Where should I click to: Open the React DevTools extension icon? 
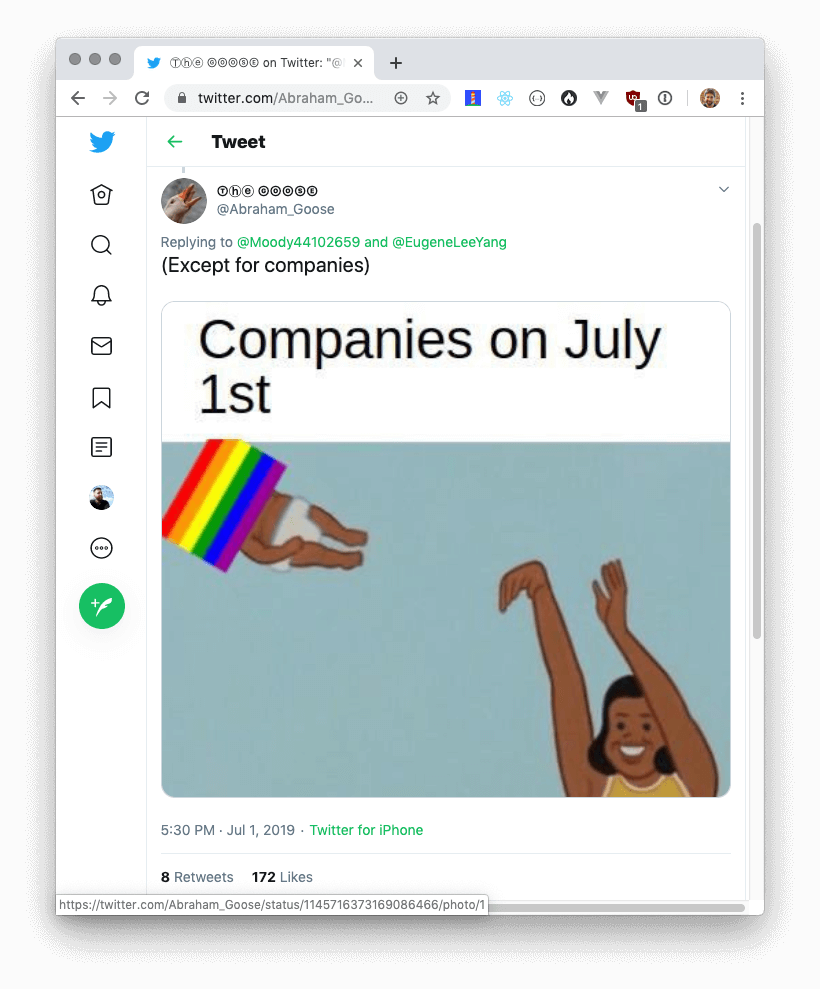[x=505, y=98]
